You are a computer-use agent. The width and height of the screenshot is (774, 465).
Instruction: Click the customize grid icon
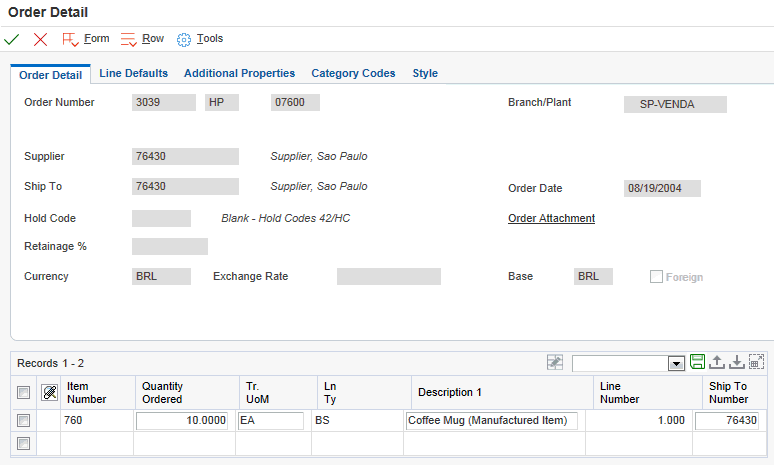click(x=554, y=362)
